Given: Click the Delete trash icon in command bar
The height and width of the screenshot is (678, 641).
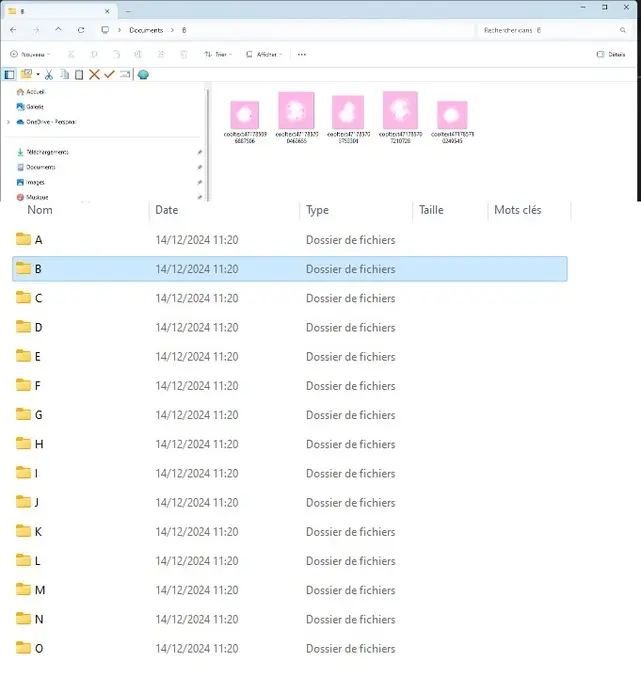Looking at the screenshot, I should (x=184, y=54).
